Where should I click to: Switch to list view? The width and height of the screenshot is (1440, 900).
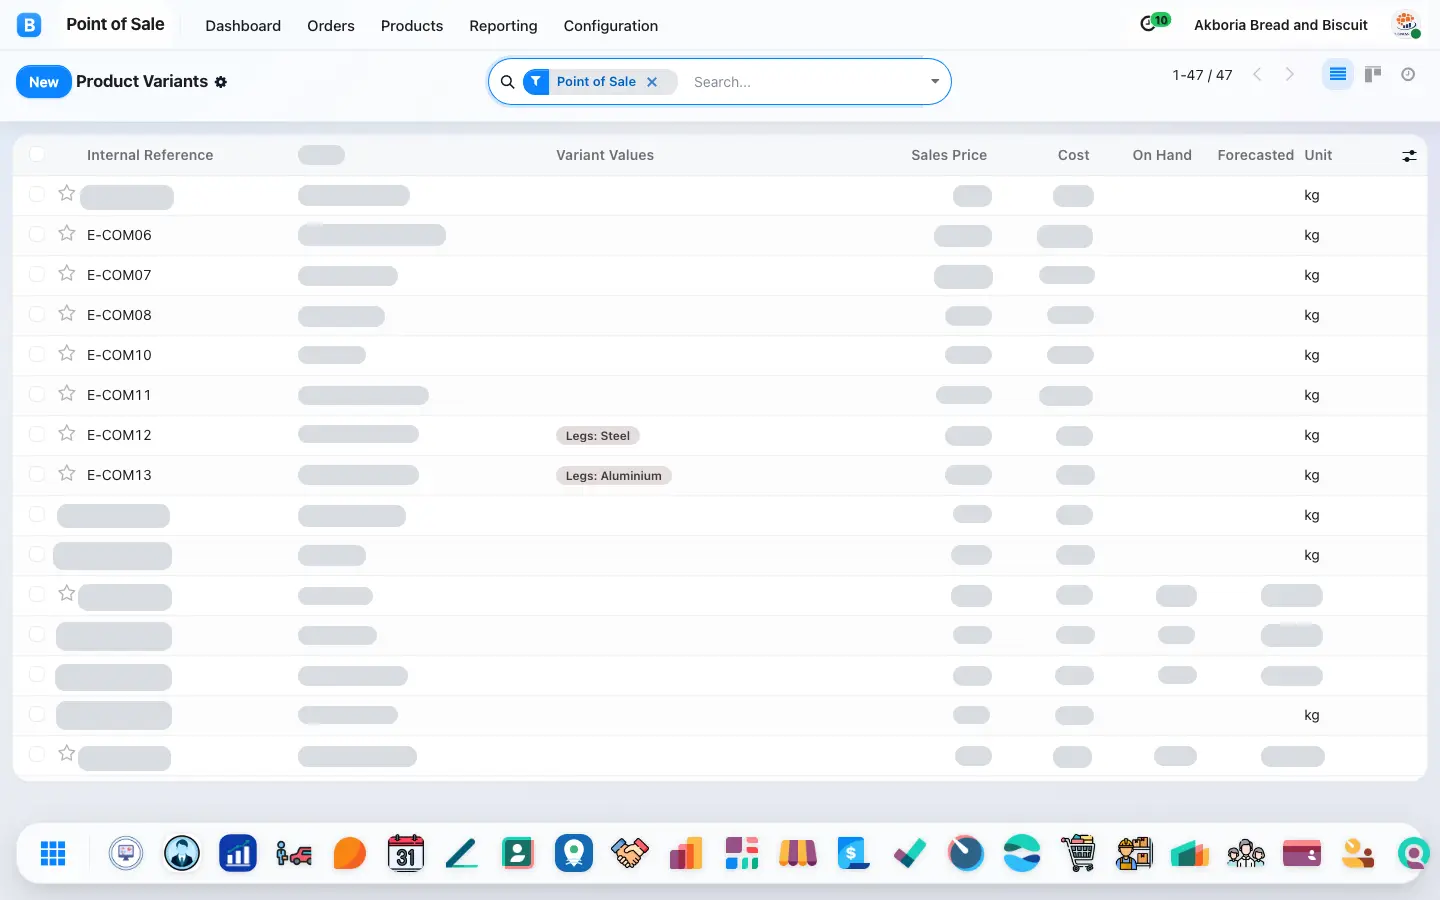(1338, 74)
